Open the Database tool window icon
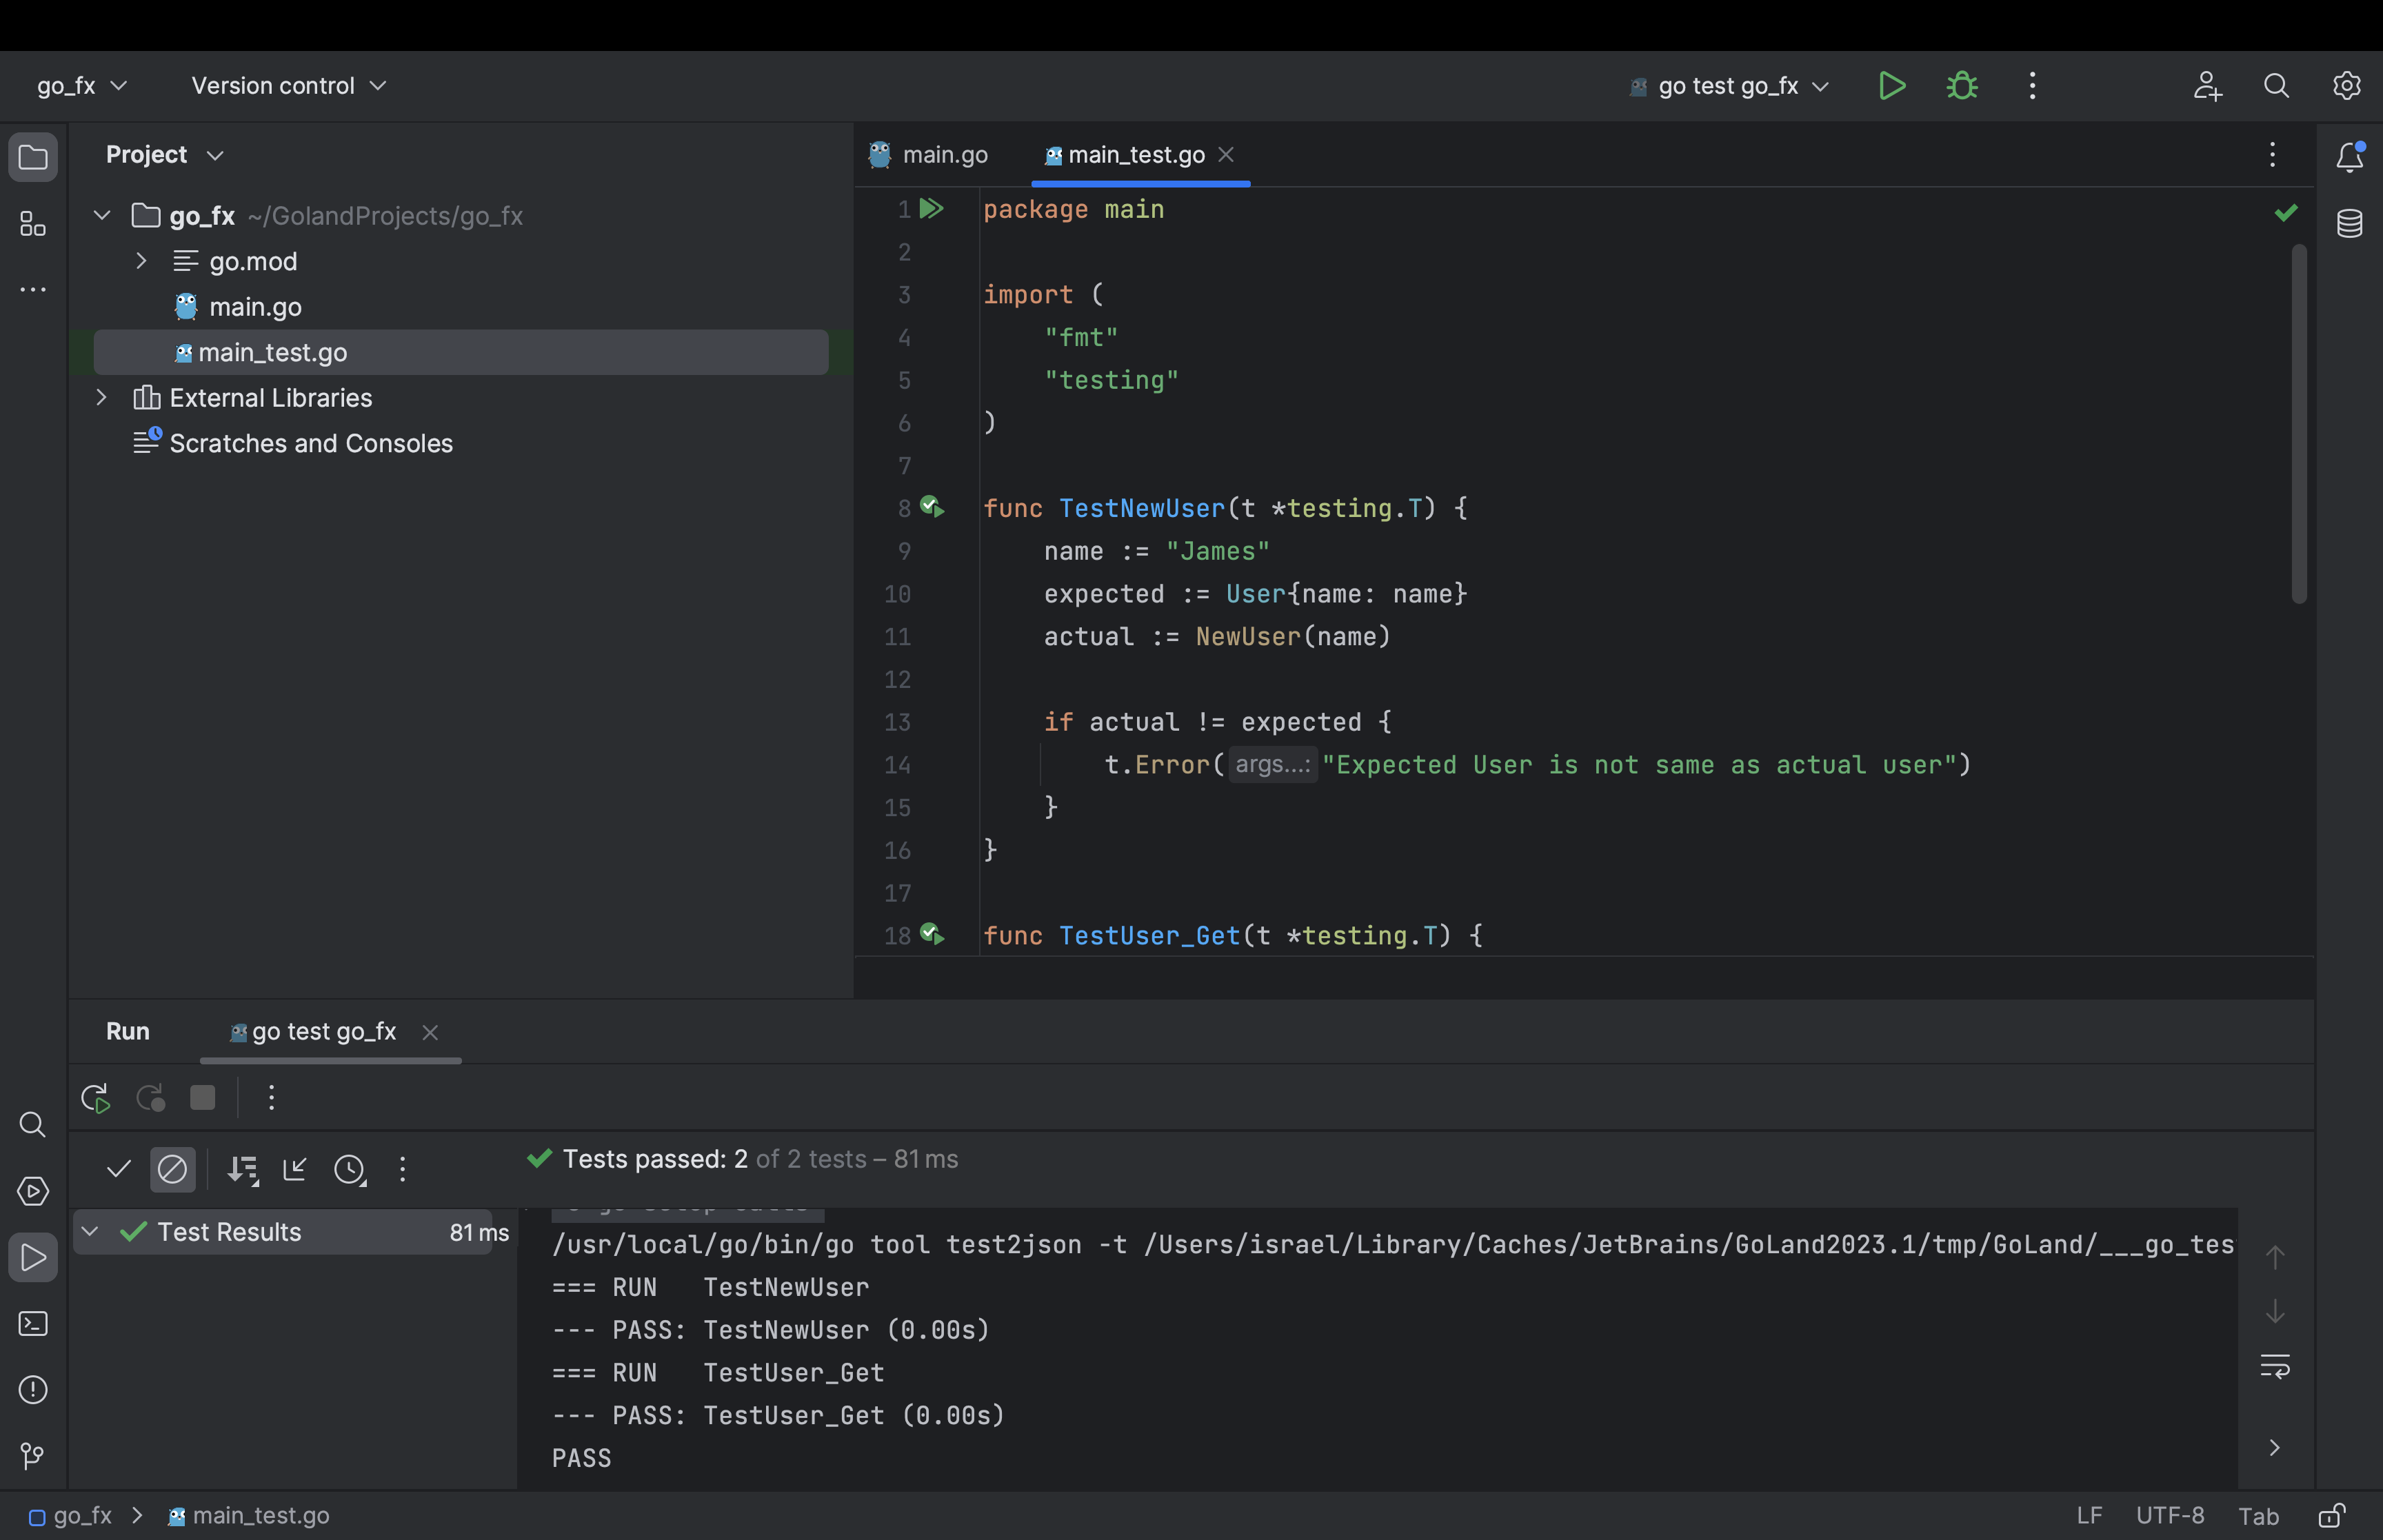The width and height of the screenshot is (2383, 1540). [2349, 223]
